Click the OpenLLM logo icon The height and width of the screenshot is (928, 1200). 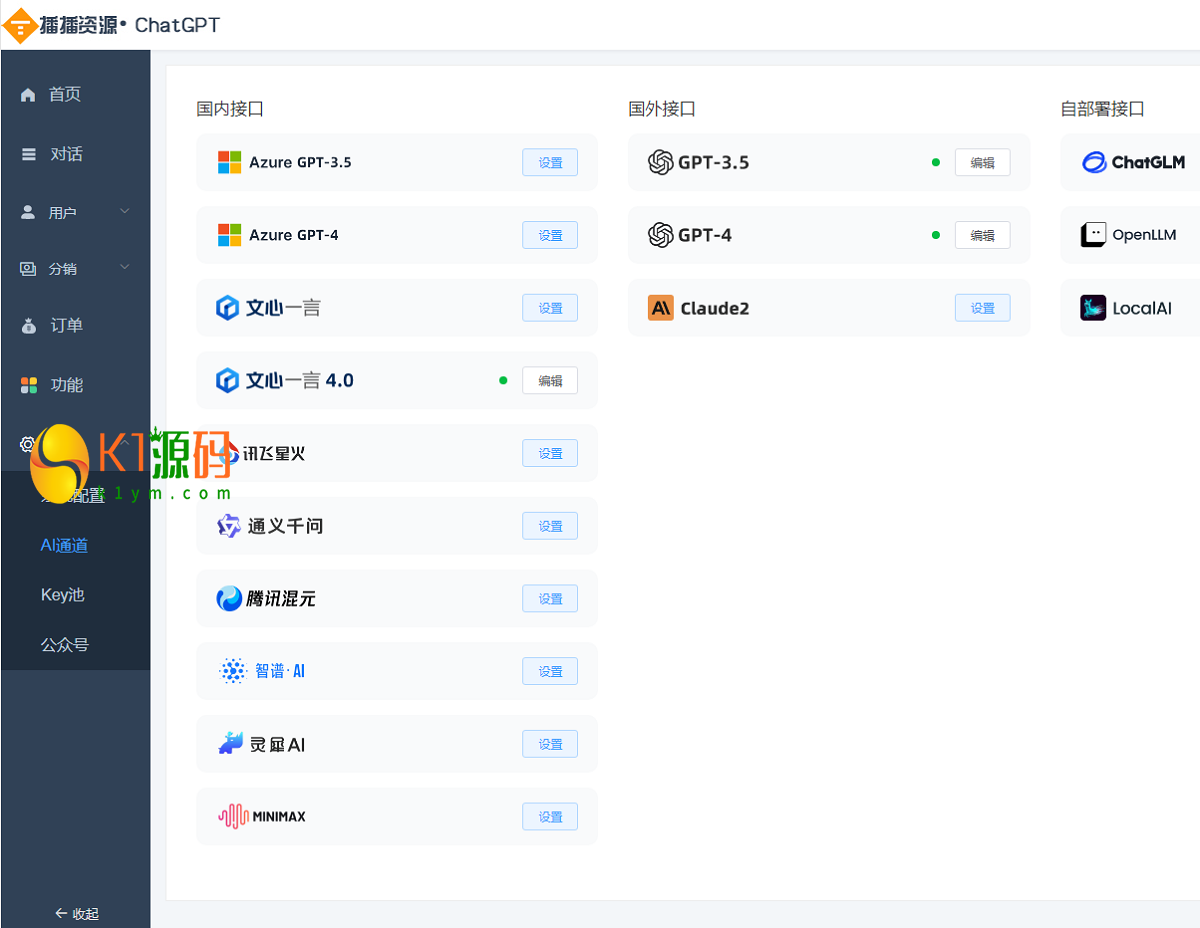1093,235
